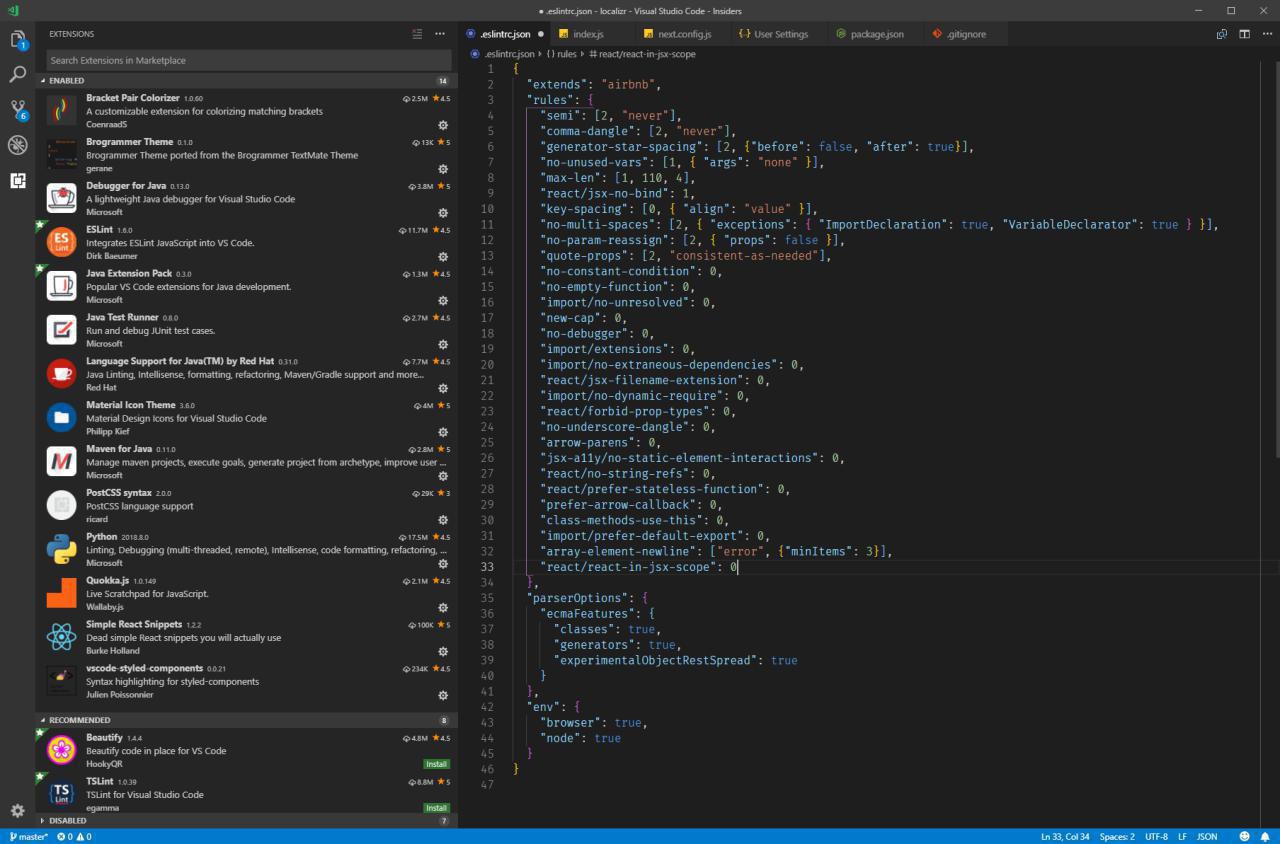The image size is (1280, 844).
Task: Click "browser" key on line 43
Action: (570, 722)
